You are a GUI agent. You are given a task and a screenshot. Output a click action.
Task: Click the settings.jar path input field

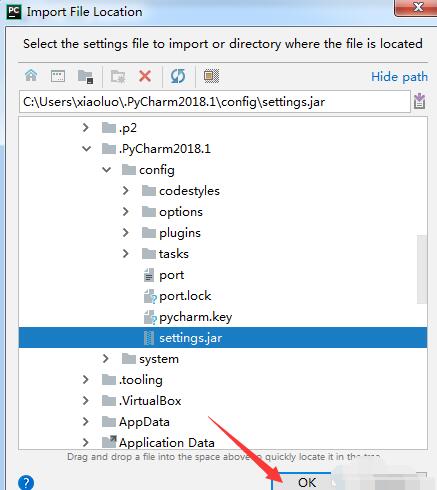(215, 102)
